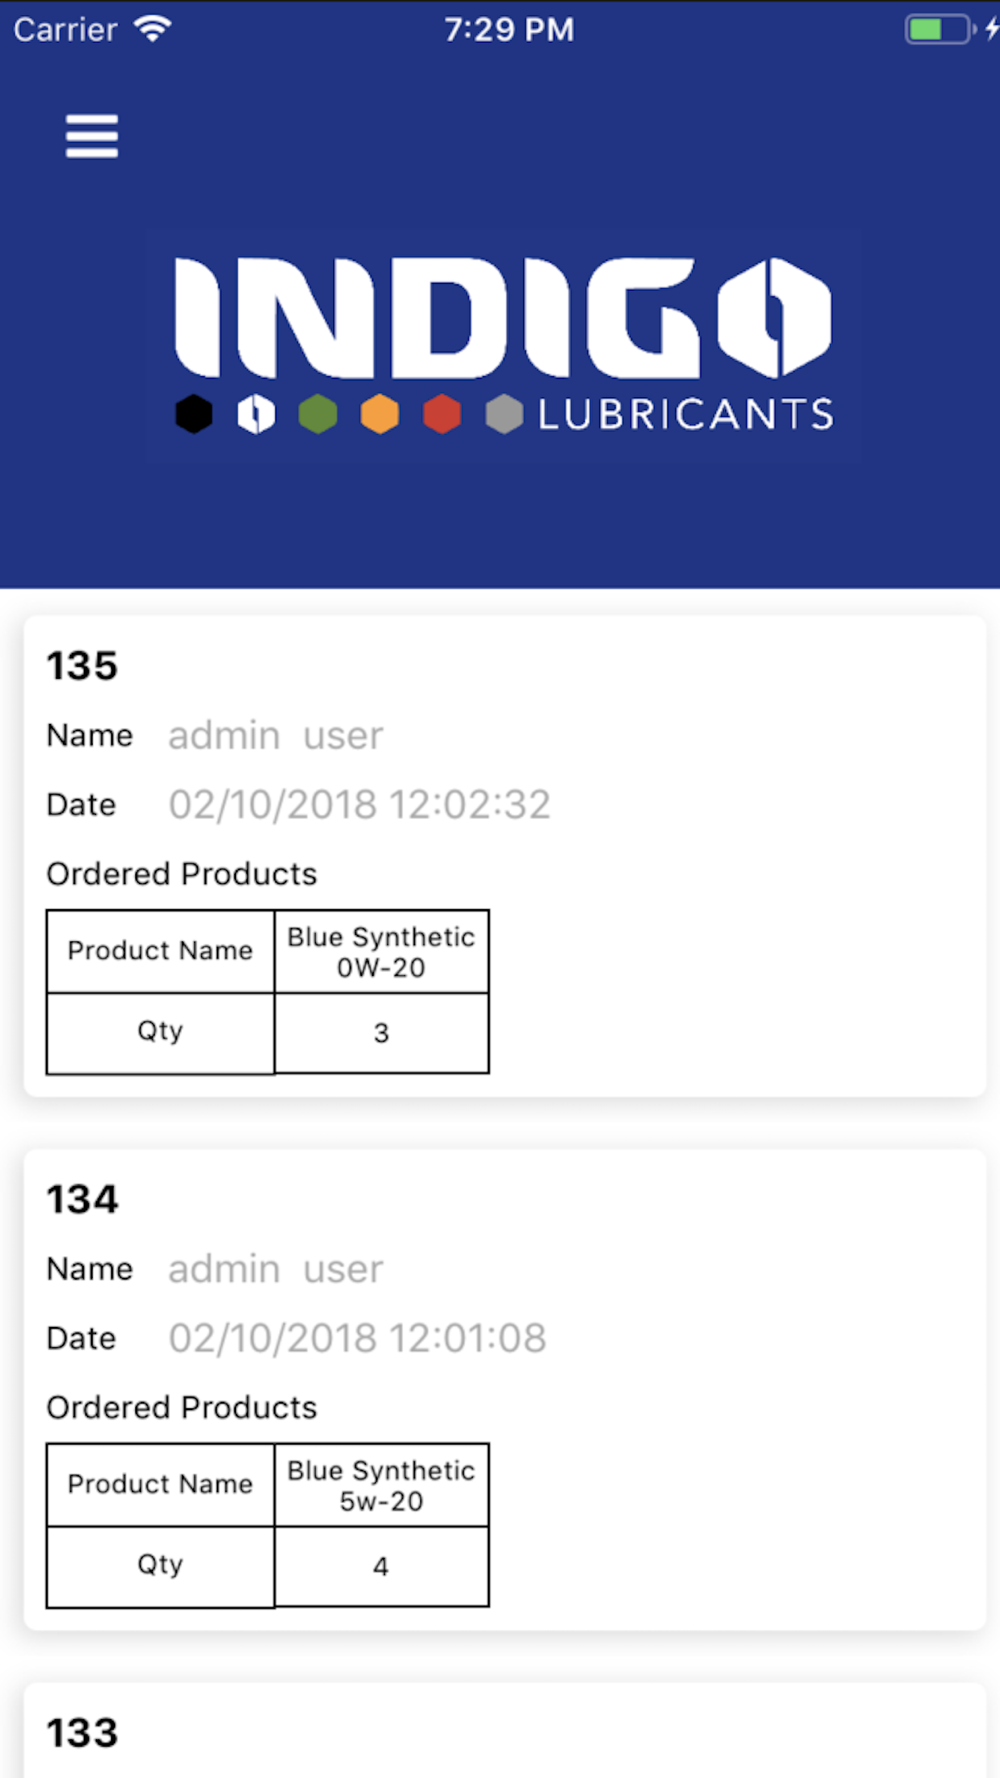
Task: Tap the gray hexagon logo dot
Action: tap(504, 414)
